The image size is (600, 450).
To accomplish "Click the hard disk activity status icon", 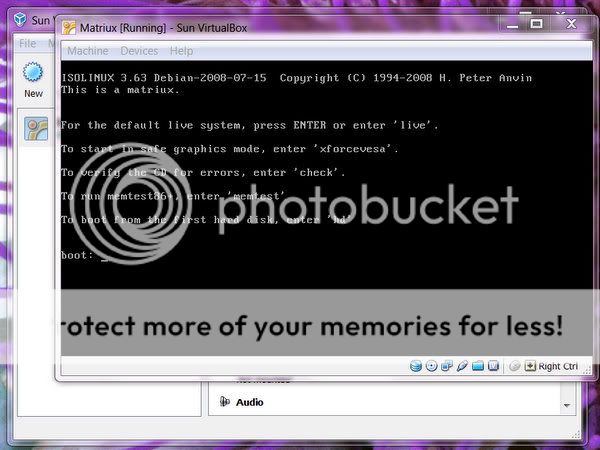I will point(416,366).
